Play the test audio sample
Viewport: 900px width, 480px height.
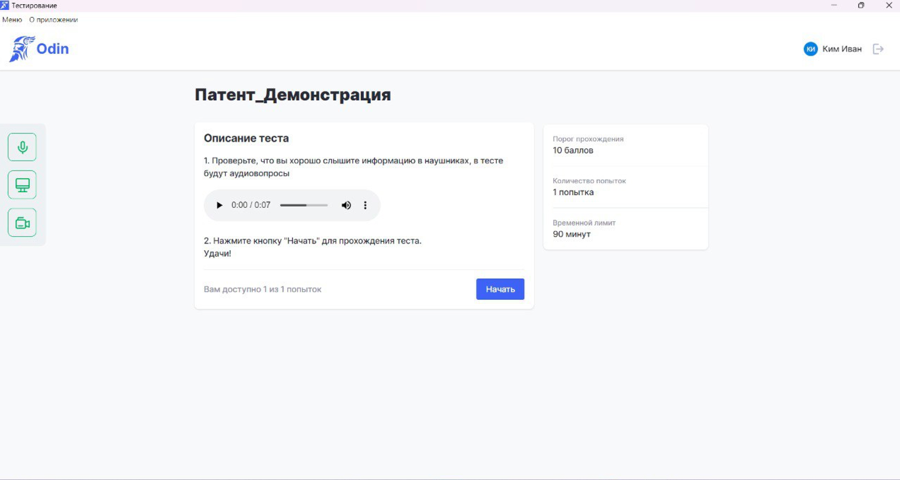click(x=219, y=205)
